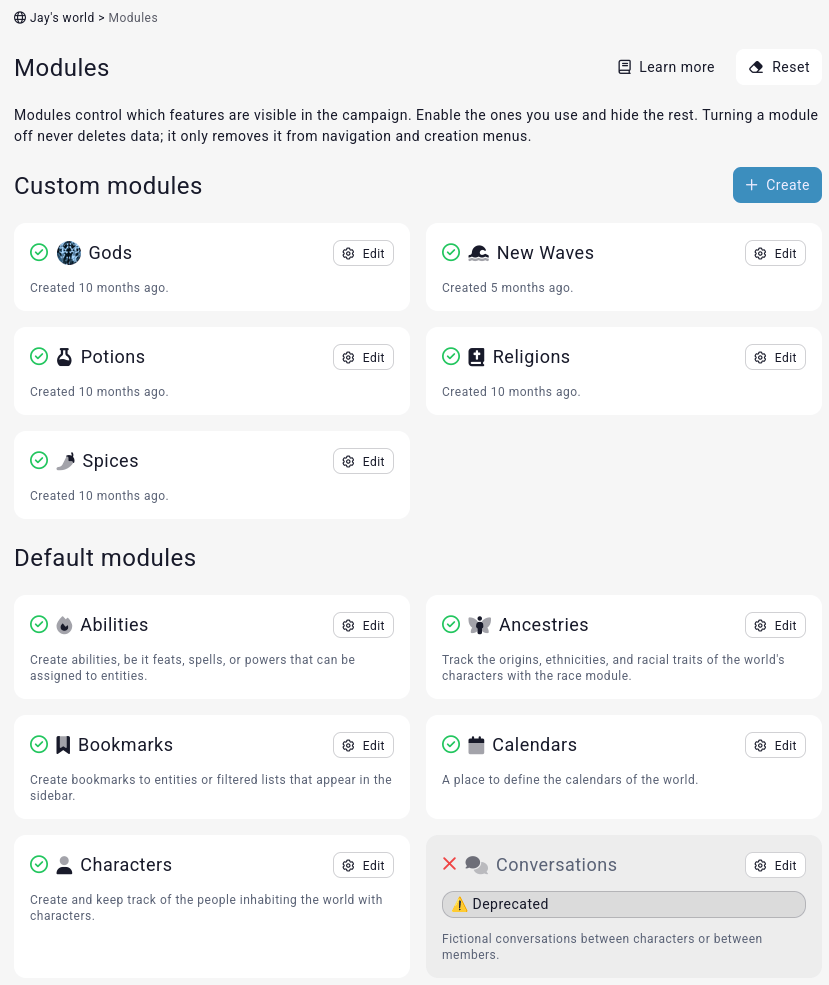Click the New Waves water icon

(x=478, y=253)
